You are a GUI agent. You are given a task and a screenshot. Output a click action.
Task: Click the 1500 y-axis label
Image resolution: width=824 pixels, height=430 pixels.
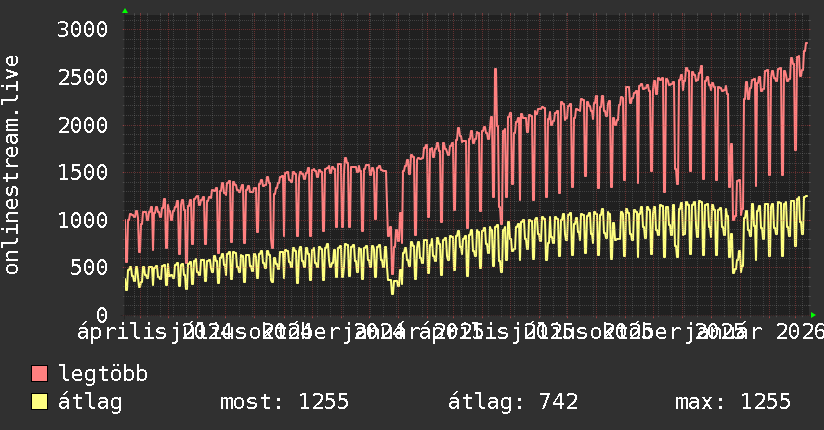(x=83, y=172)
